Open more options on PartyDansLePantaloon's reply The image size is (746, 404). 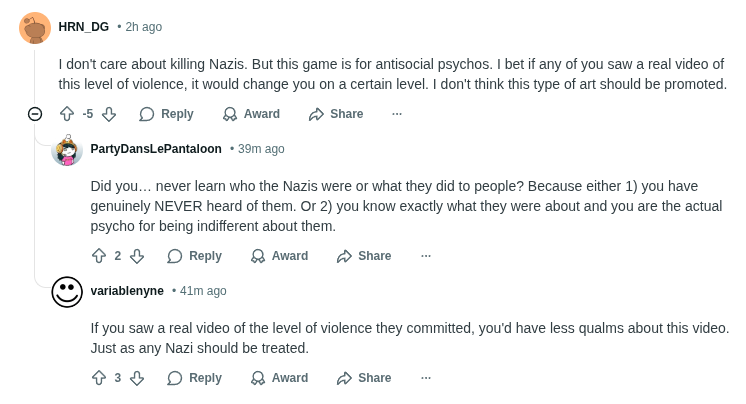pos(425,256)
